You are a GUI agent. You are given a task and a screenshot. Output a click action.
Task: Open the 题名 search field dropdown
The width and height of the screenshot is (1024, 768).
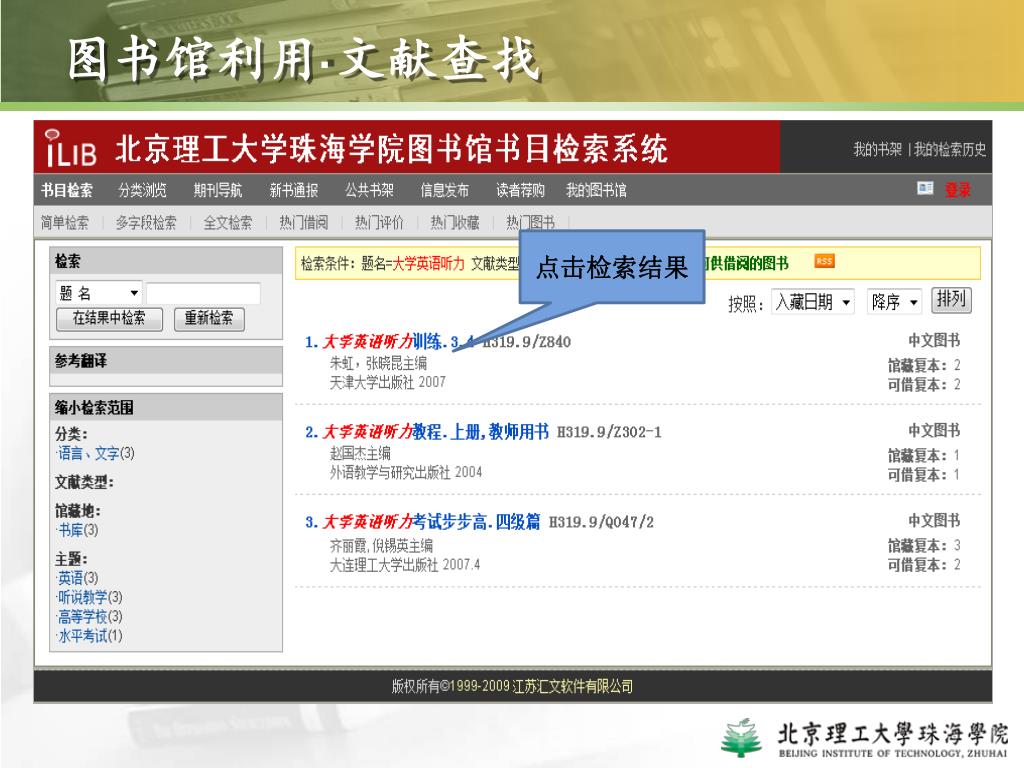[99, 293]
